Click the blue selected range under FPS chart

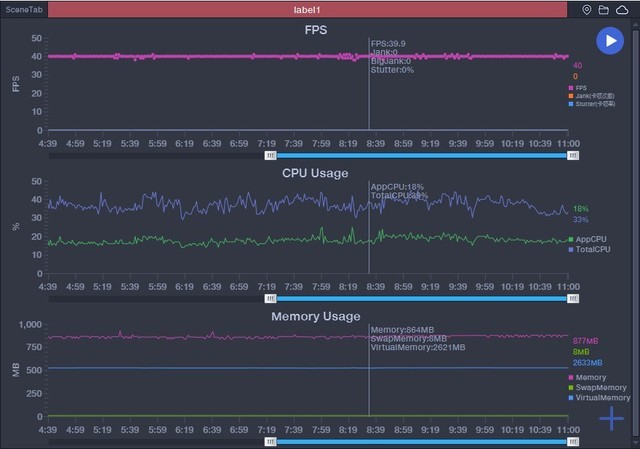point(422,156)
